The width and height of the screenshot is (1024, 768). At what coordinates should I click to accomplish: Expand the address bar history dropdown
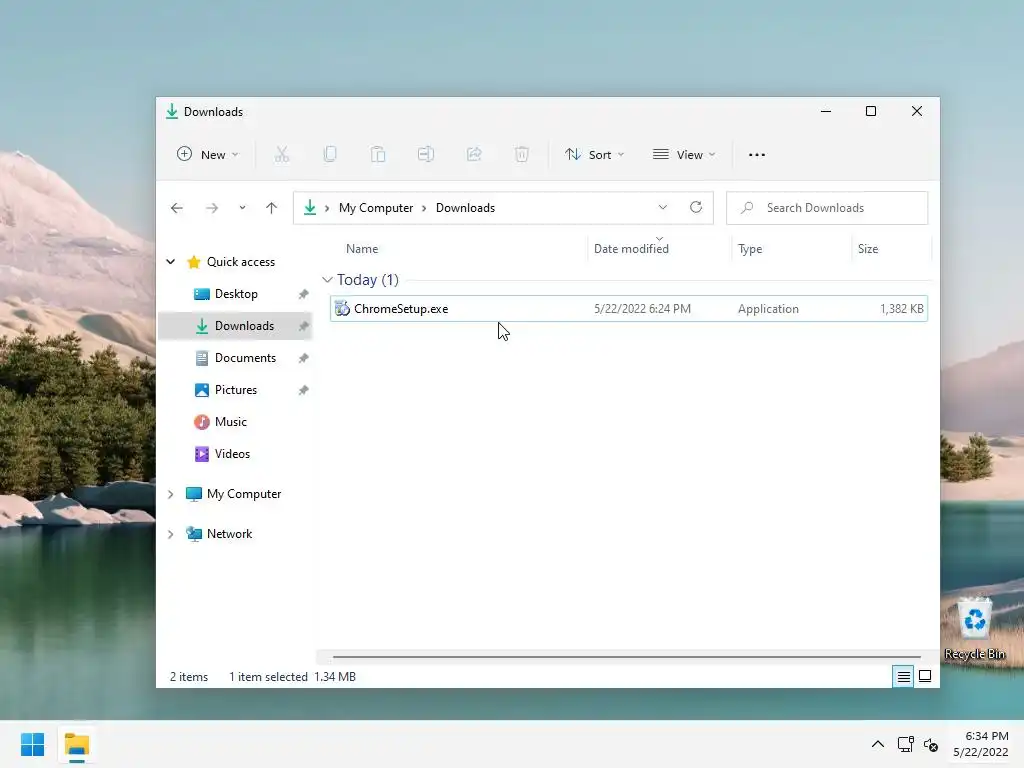pos(663,208)
